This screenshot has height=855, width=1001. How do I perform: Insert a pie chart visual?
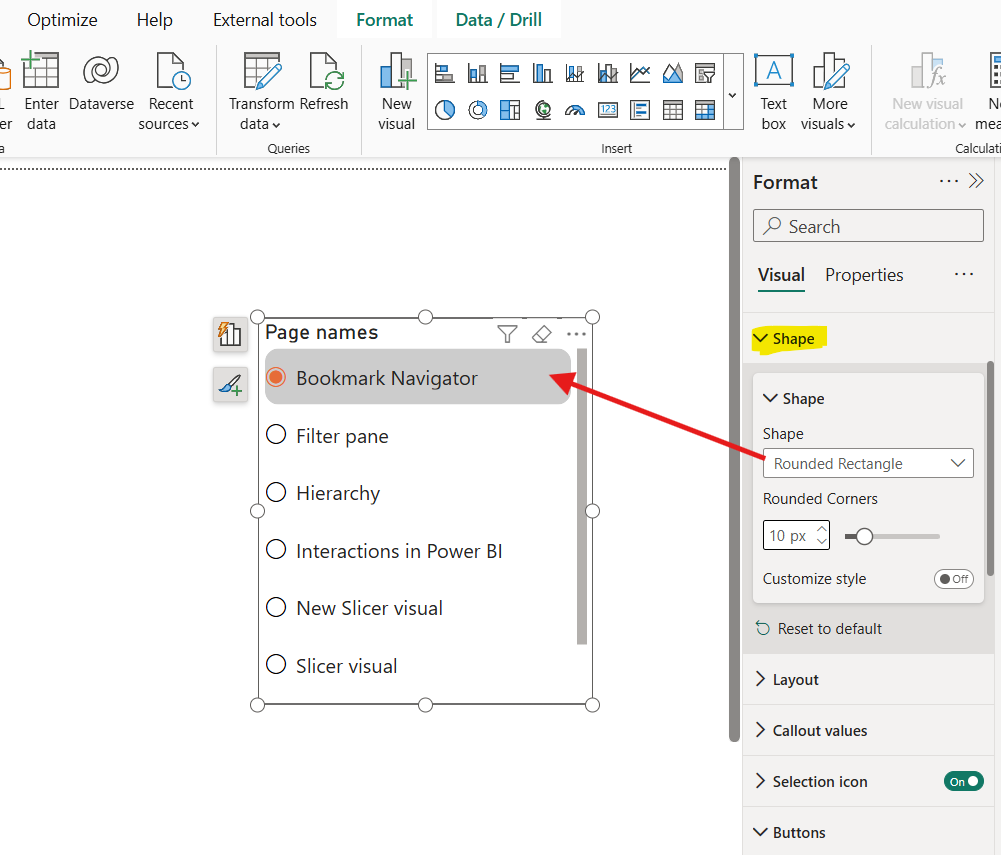[x=445, y=110]
